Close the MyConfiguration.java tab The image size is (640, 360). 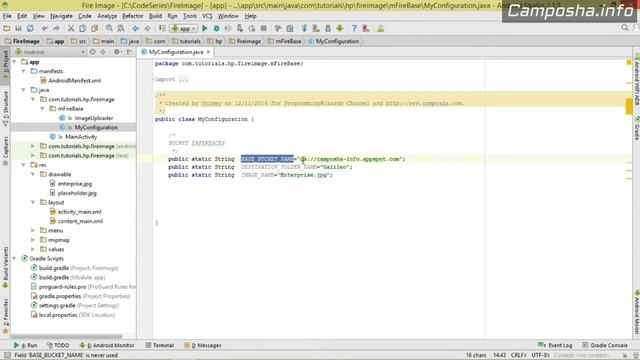[208, 52]
